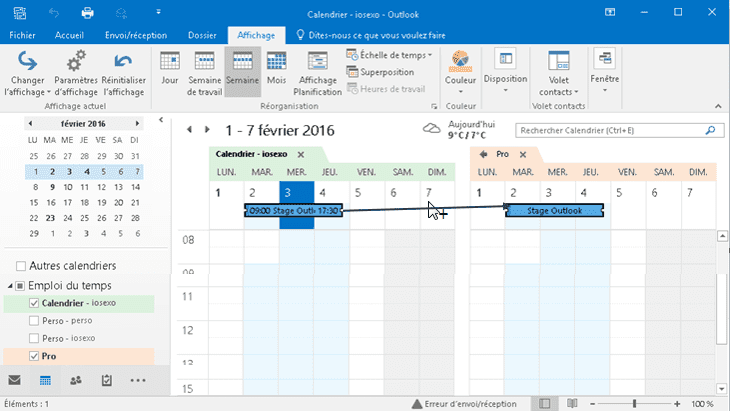
Task: Go to previous week arrow
Action: coord(189,129)
